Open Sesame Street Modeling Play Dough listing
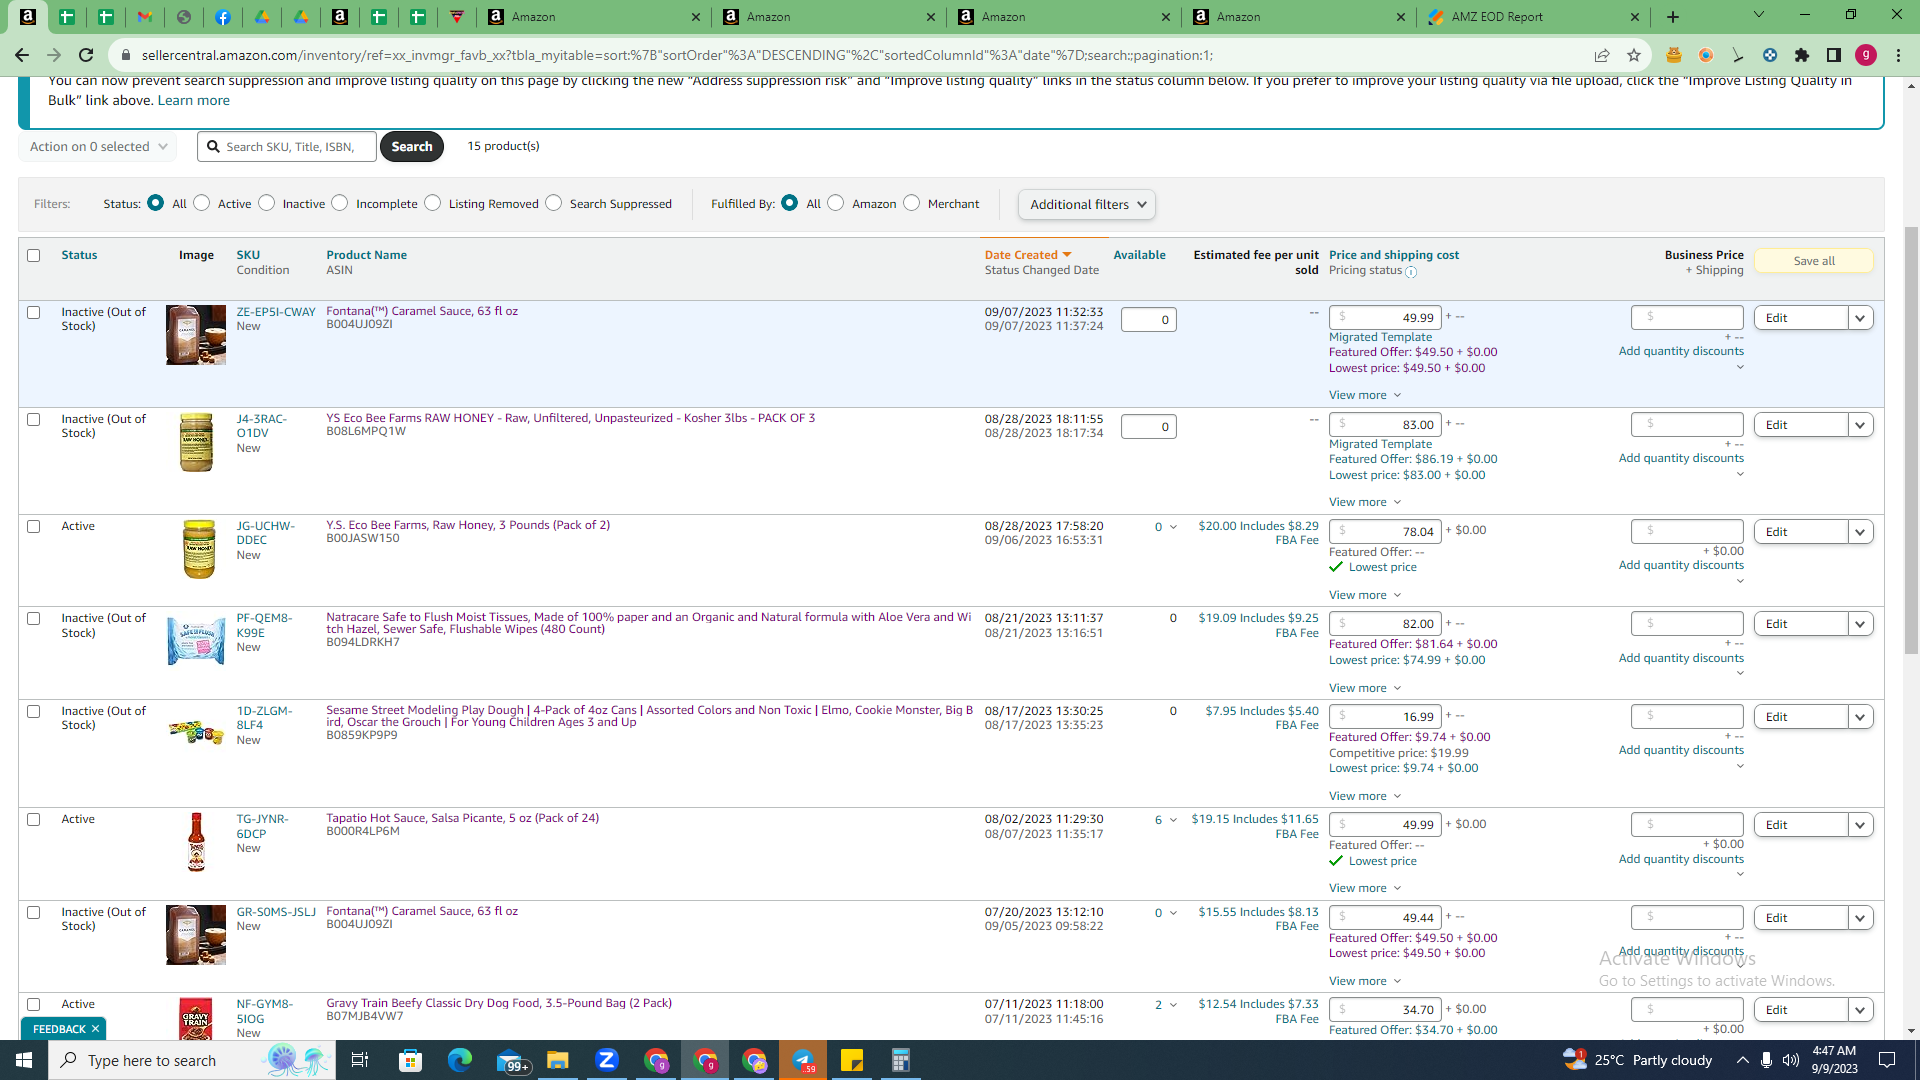 click(x=649, y=716)
